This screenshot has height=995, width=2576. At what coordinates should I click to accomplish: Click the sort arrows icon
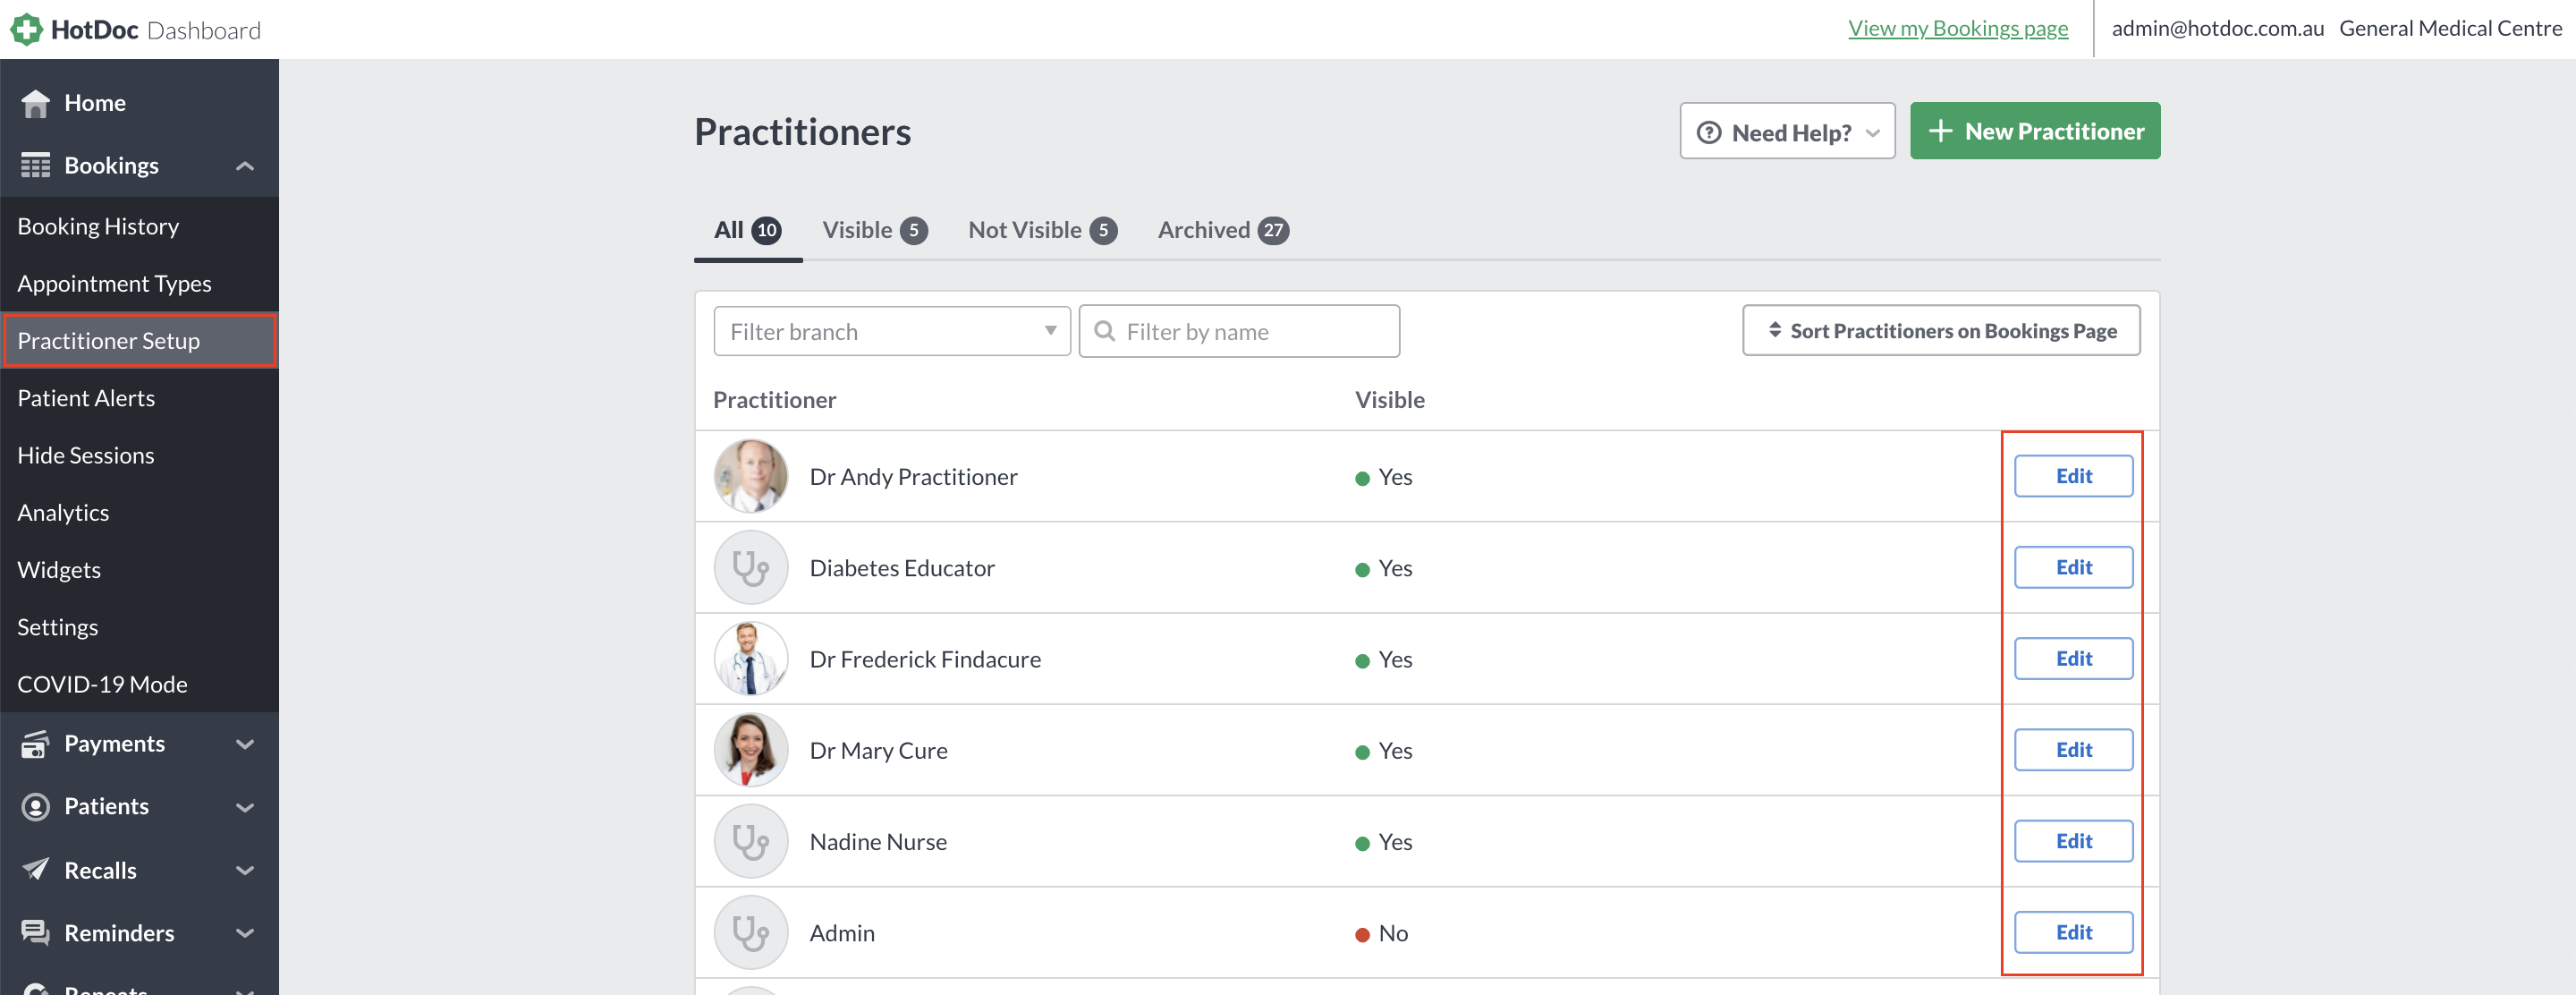(x=1775, y=330)
